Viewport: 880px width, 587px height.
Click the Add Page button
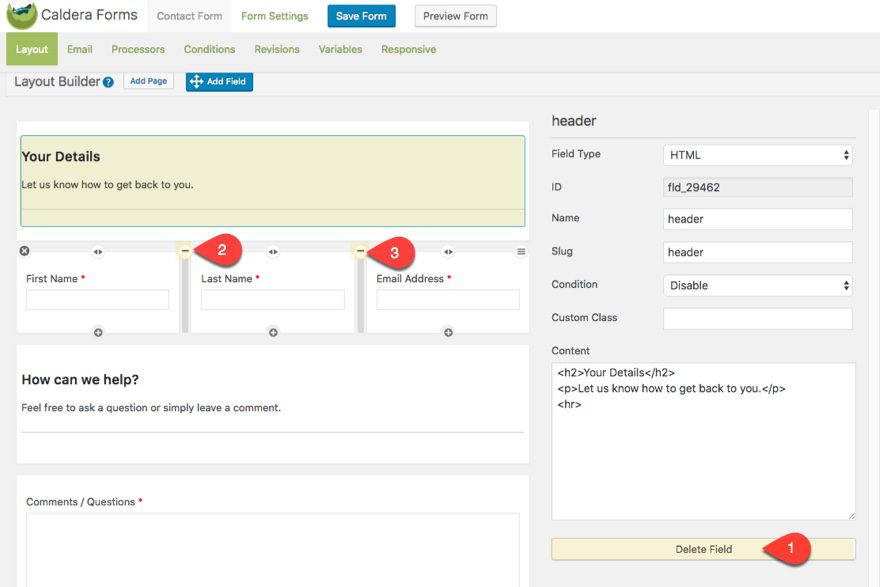148,81
